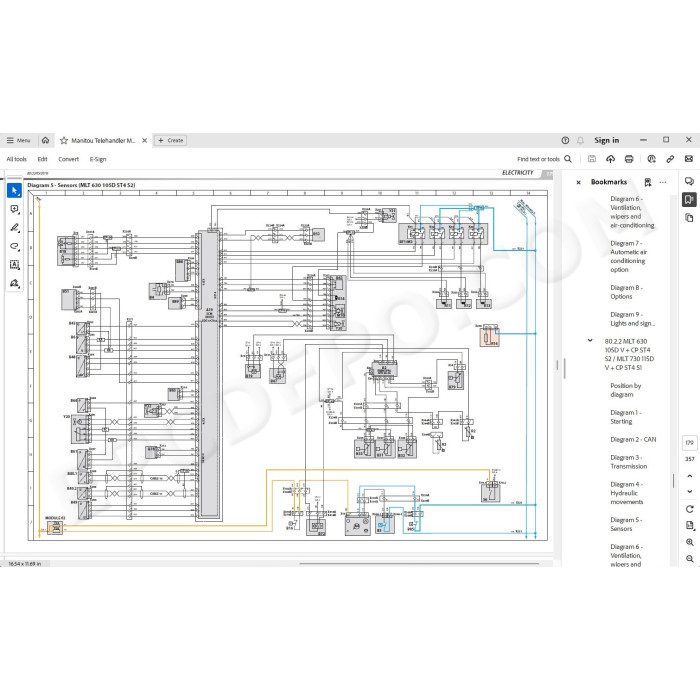Viewport: 700px width, 700px height.
Task: Close the Bookmarks panel
Action: click(579, 182)
